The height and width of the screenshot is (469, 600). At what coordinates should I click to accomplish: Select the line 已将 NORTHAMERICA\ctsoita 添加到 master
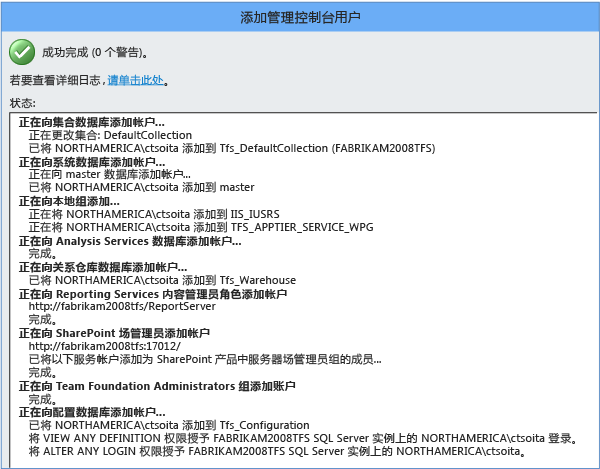pos(142,187)
